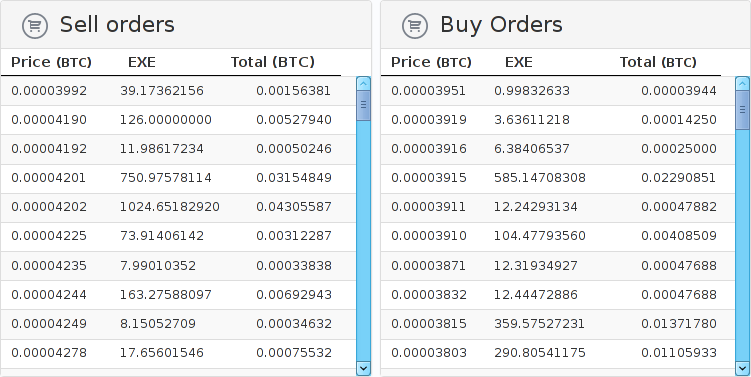Select buy order priced 0.00003951
This screenshot has height=377, width=751.
(x=558, y=91)
